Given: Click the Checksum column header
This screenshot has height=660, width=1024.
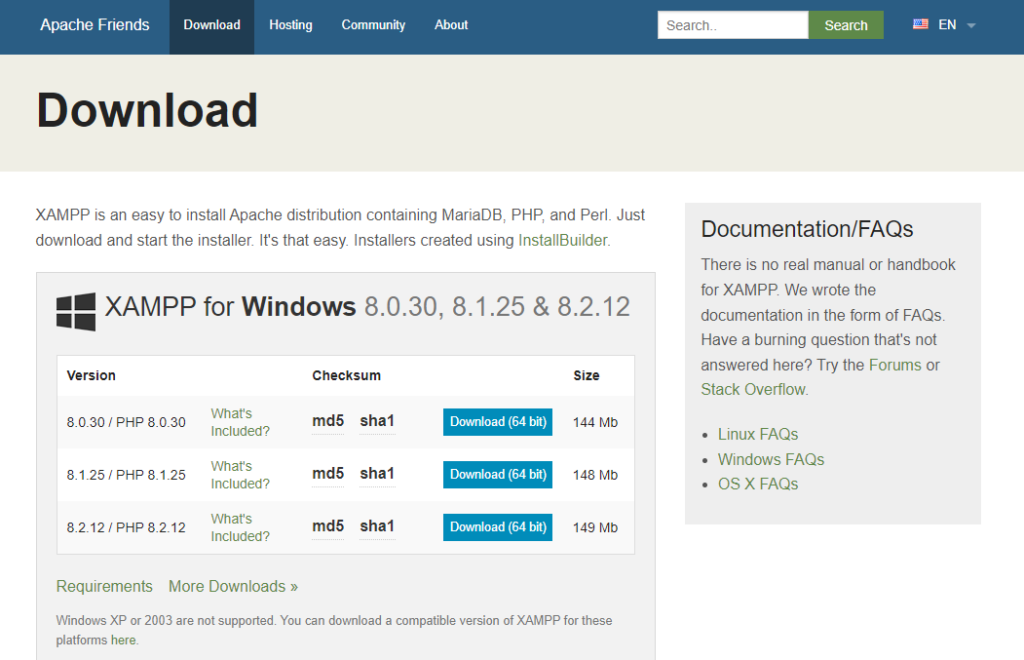Looking at the screenshot, I should (x=346, y=375).
